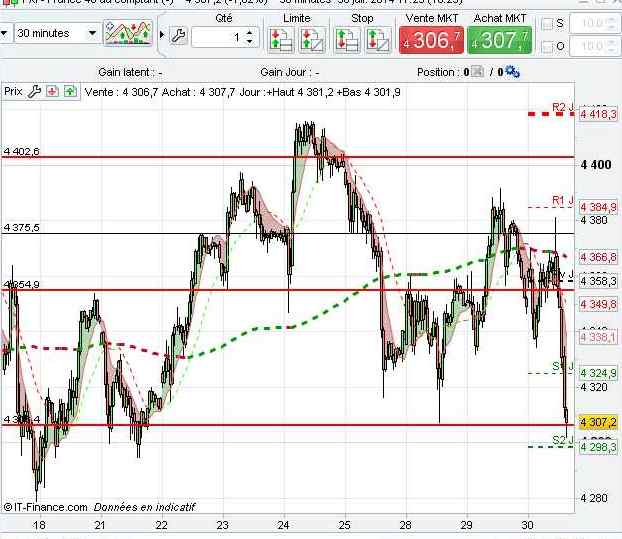Viewport: 622px width, 539px height.
Task: Open Prix panel wrench settings
Action: point(34,92)
